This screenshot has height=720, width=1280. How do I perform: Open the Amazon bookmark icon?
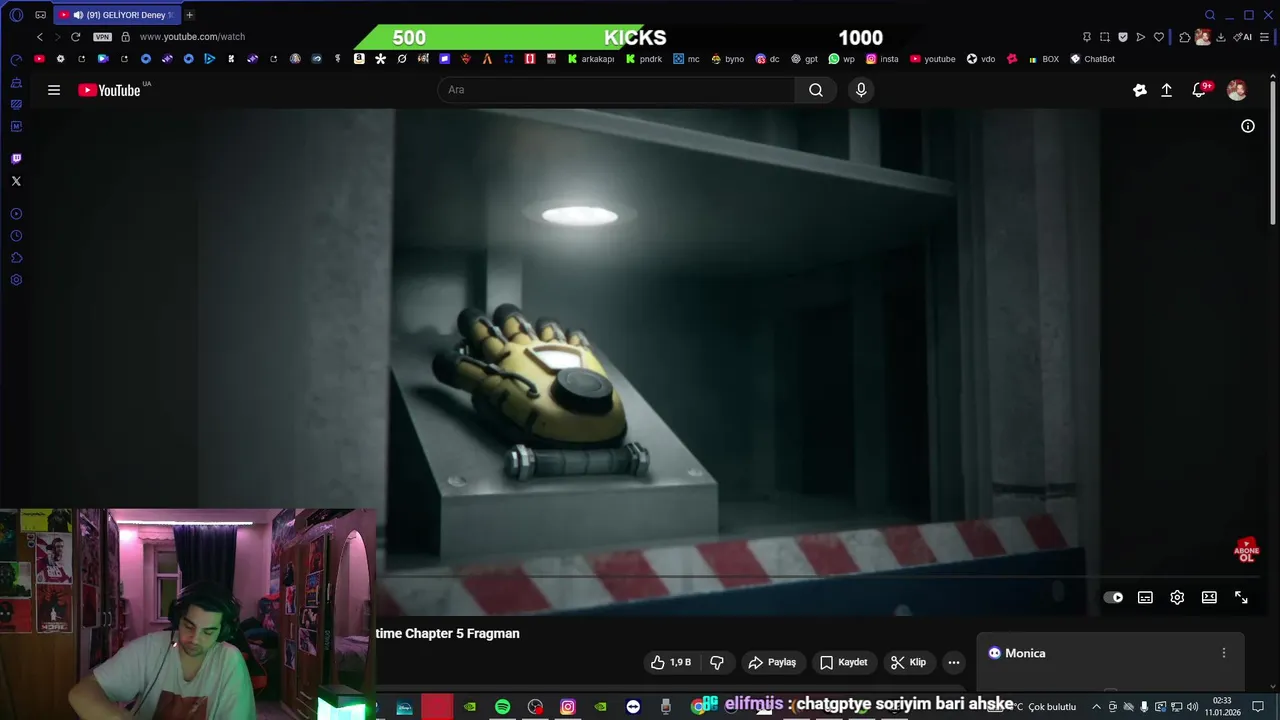pyautogui.click(x=359, y=59)
